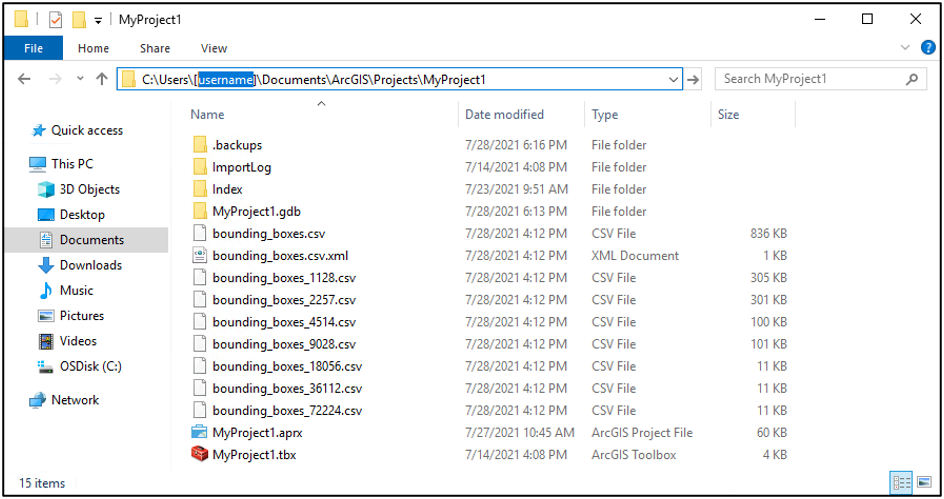Viewport: 944px width, 499px height.
Task: Click the Properties icon in quick access toolbar
Action: (x=56, y=20)
